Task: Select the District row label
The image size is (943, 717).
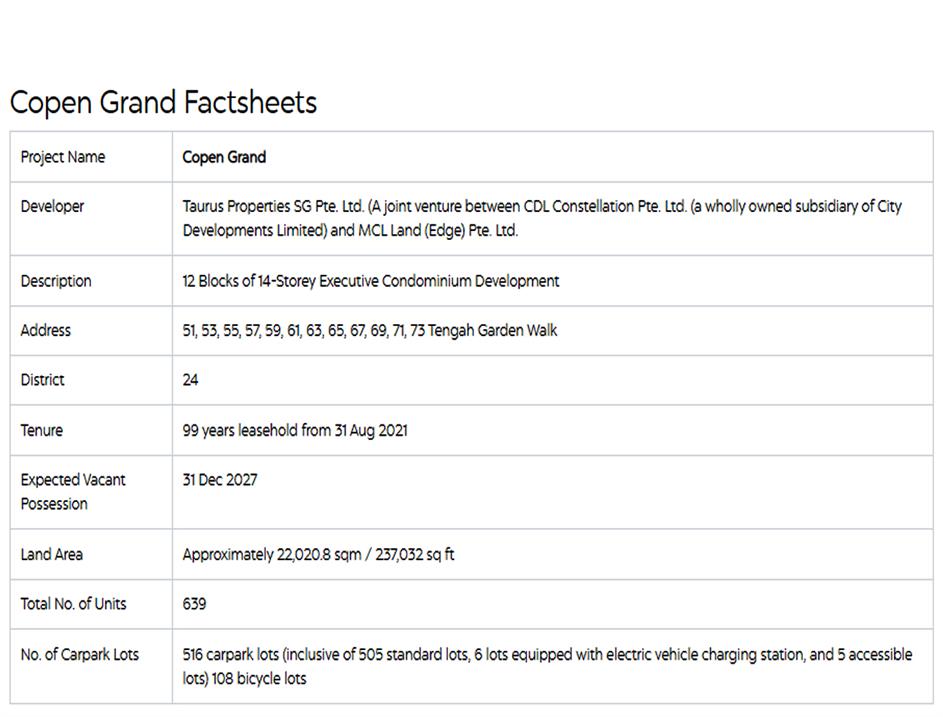Action: [x=43, y=380]
